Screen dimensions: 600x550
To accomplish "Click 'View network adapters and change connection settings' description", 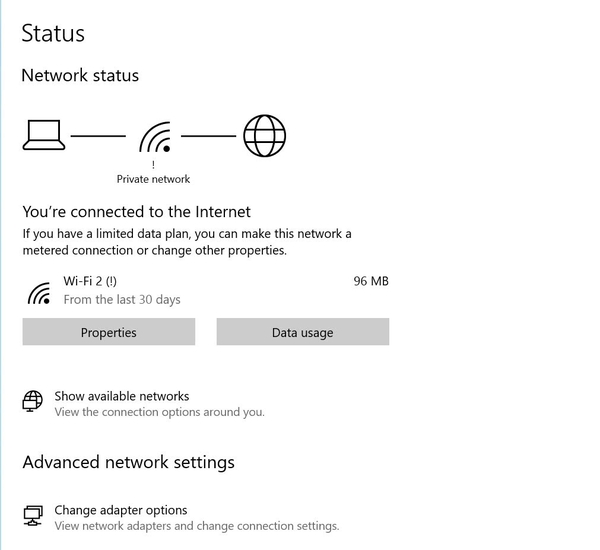I will pyautogui.click(x=196, y=526).
